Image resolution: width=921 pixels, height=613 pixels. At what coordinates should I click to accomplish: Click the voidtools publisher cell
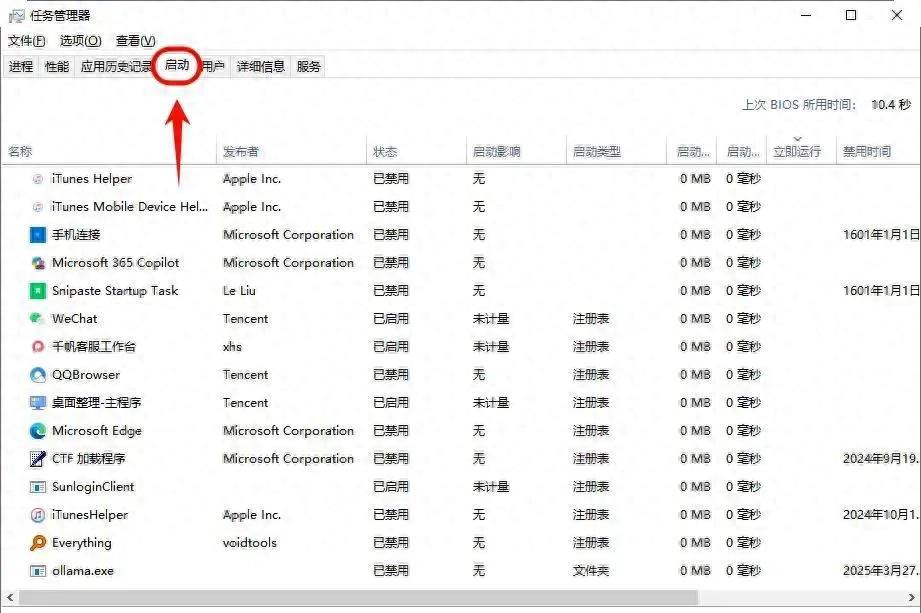(x=250, y=543)
